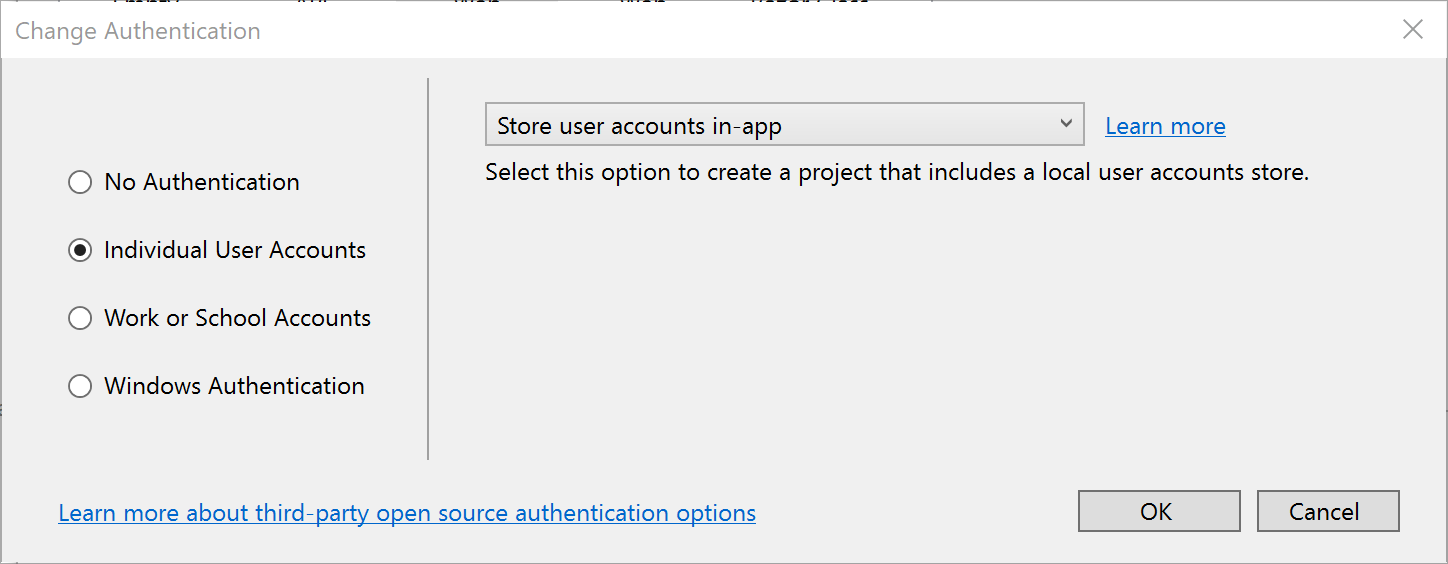Focus the 'Store user accounts in-app' combo text
1448x564 pixels.
(639, 126)
